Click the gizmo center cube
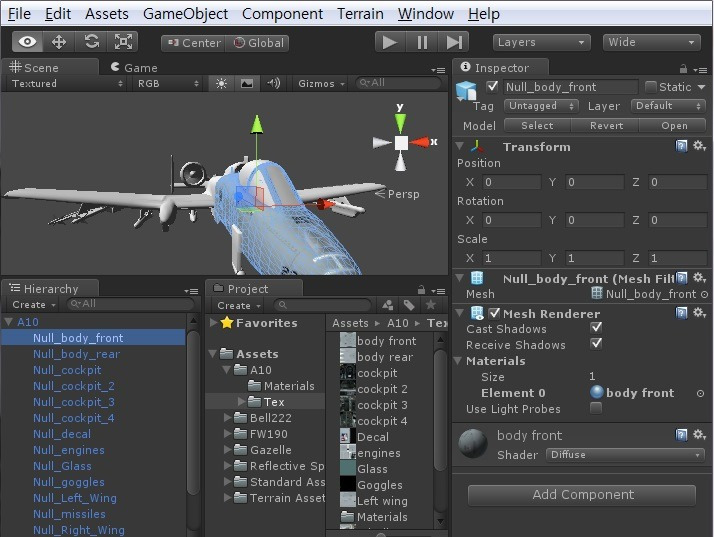714x537 pixels. click(401, 143)
